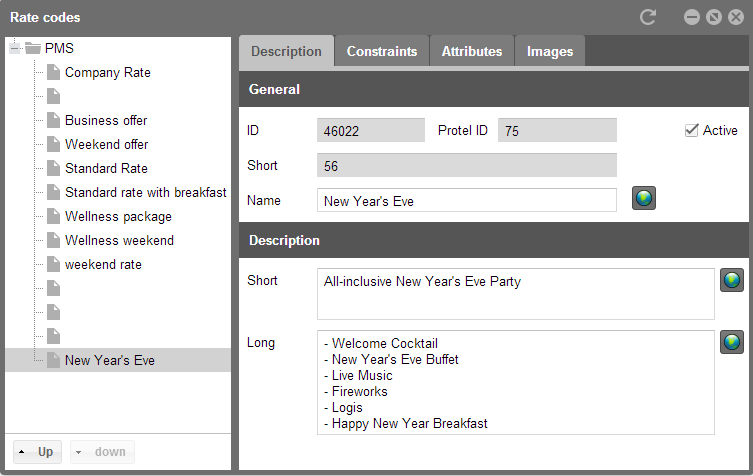Open translation globe for Short description

[x=731, y=280]
